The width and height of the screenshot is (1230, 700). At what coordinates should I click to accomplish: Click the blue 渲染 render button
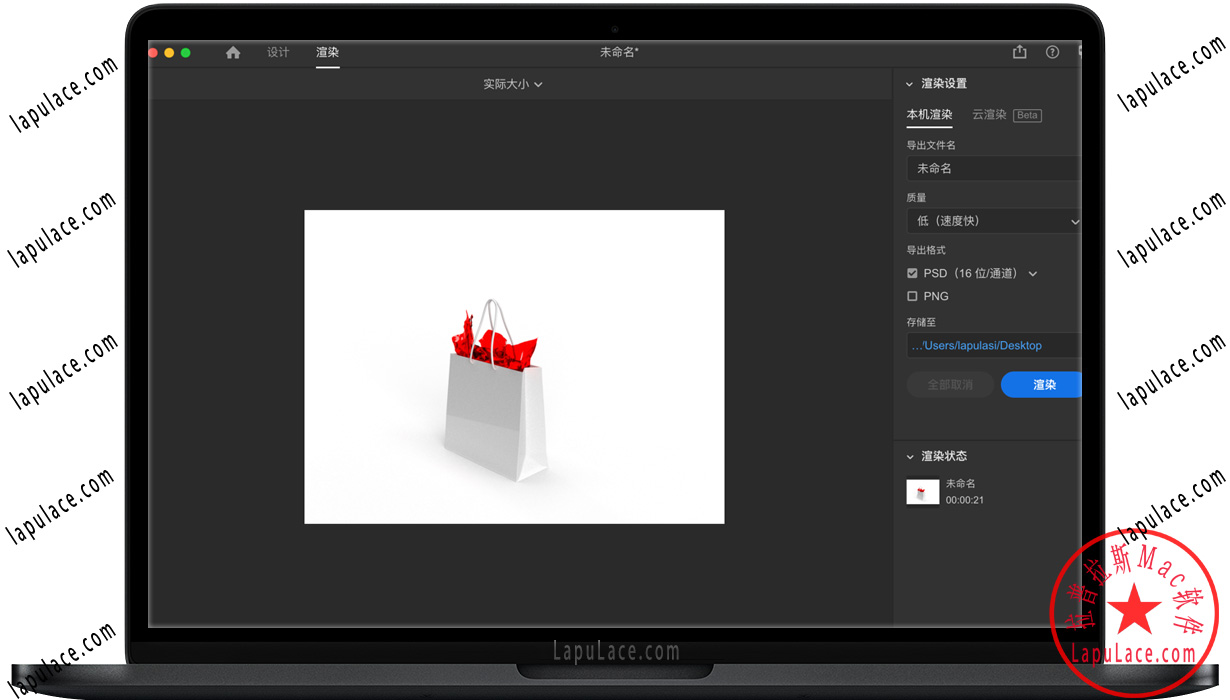click(x=1045, y=384)
